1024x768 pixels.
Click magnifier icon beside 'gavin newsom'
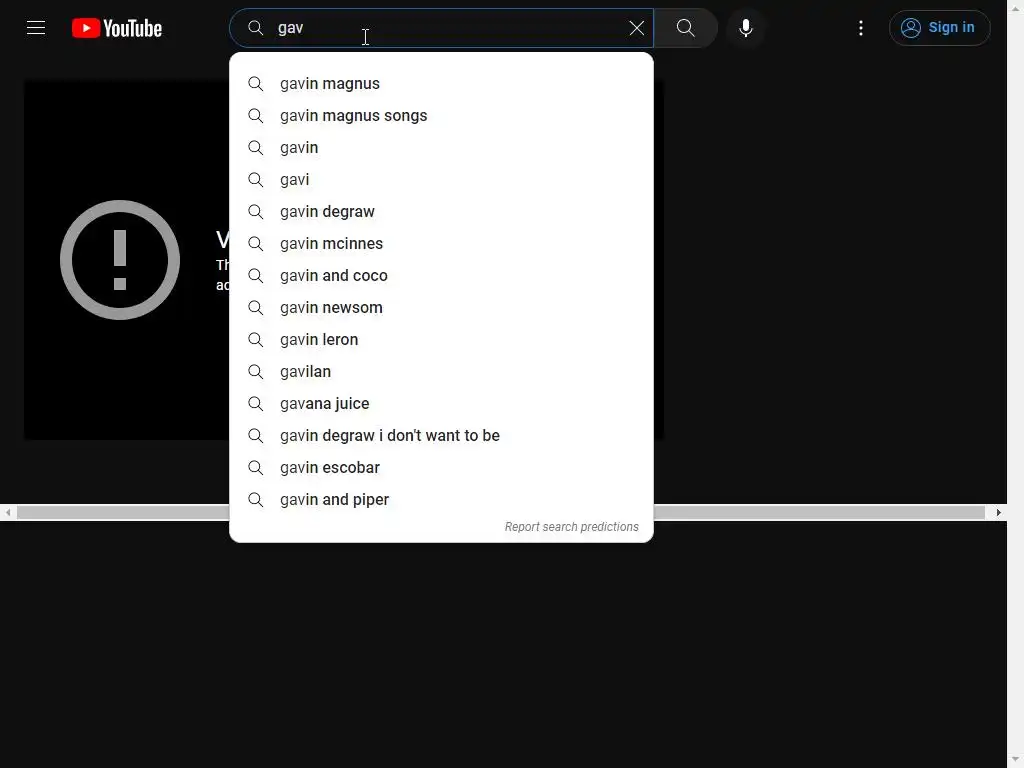point(256,308)
